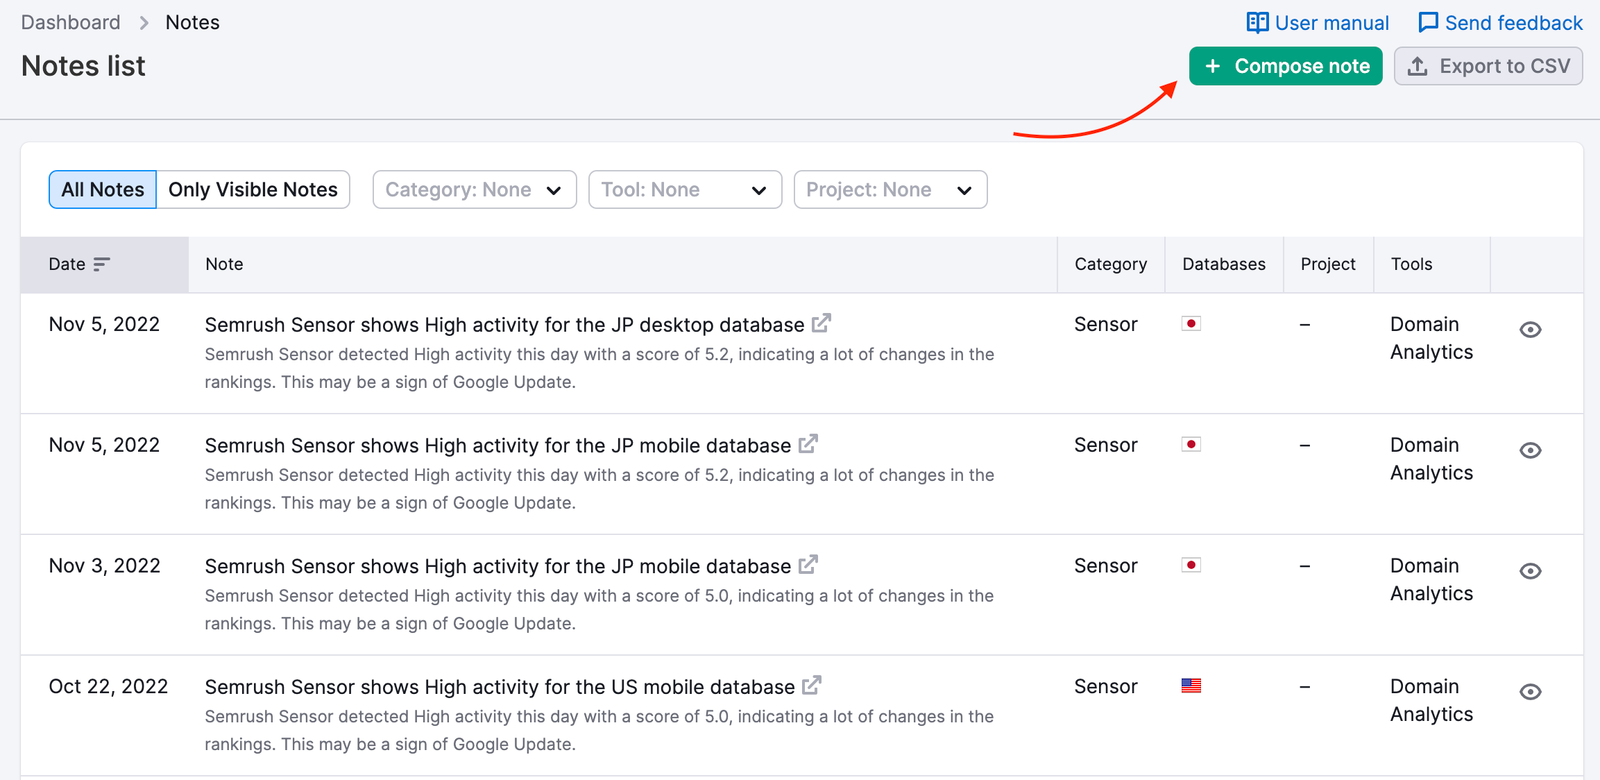The image size is (1600, 780).
Task: Toggle visibility eye for Nov 3 note
Action: click(x=1530, y=571)
